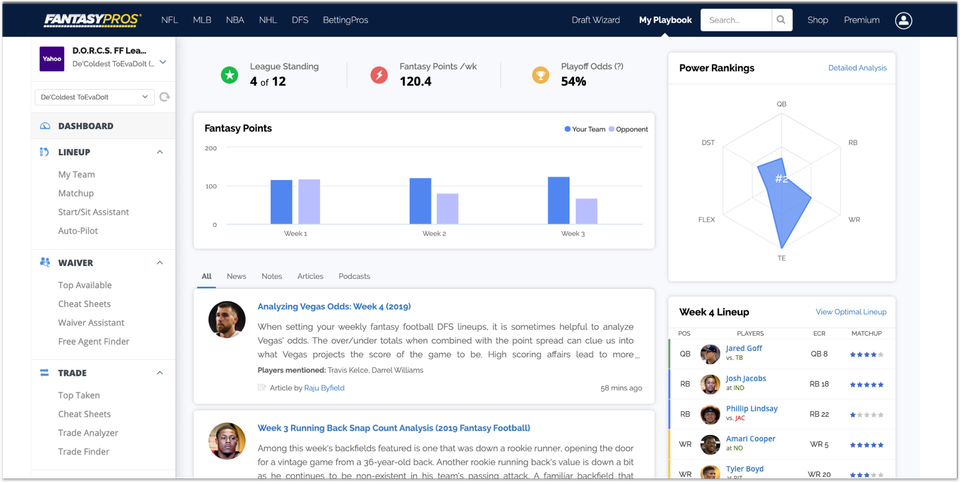
Task: Open Waiver Assistant
Action: pyautogui.click(x=91, y=323)
